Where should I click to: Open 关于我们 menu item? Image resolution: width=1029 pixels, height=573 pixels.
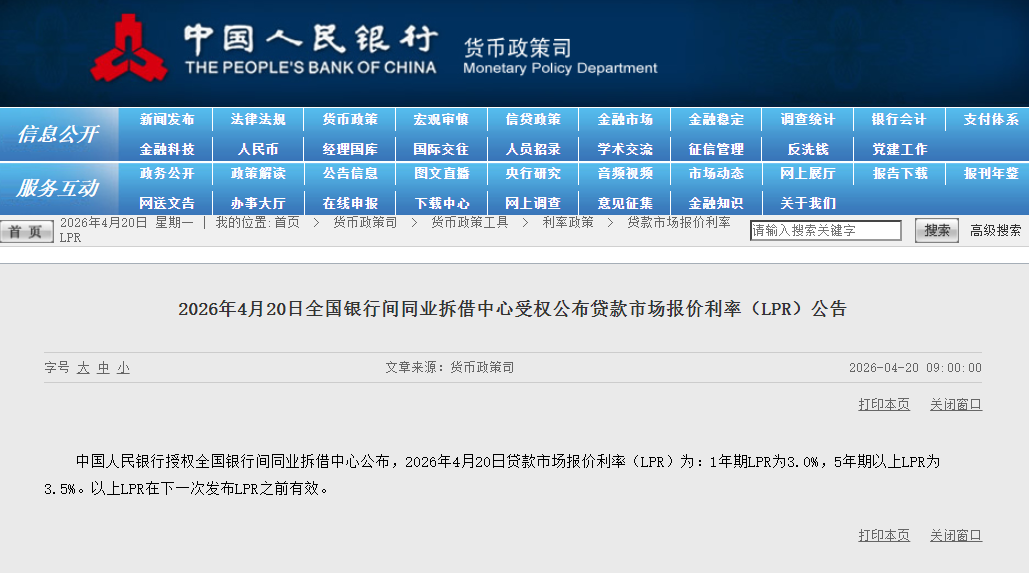808,203
